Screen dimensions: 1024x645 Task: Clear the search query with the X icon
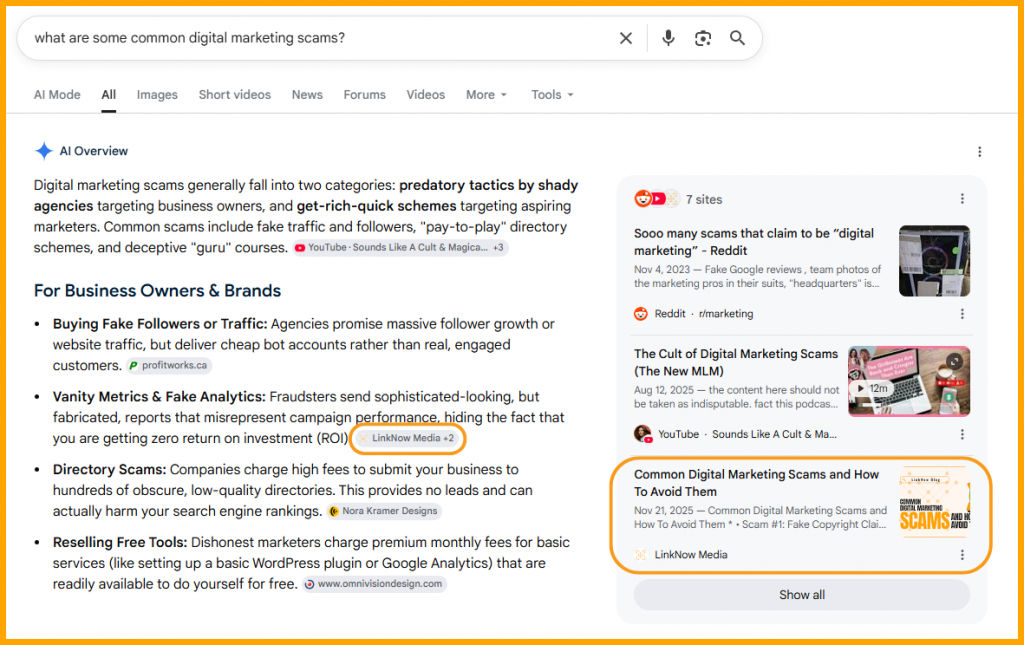click(626, 39)
